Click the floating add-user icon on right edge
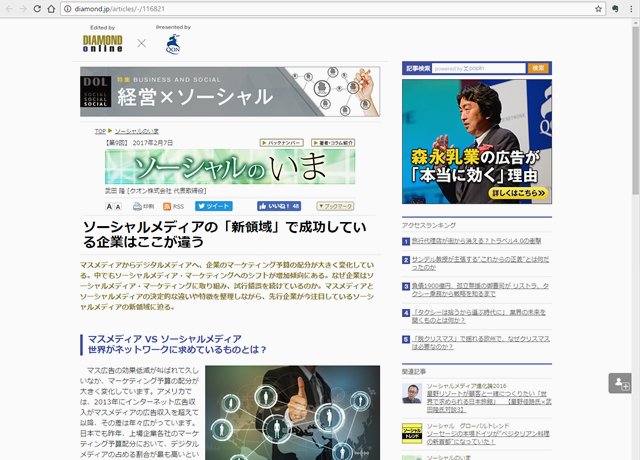 click(620, 383)
